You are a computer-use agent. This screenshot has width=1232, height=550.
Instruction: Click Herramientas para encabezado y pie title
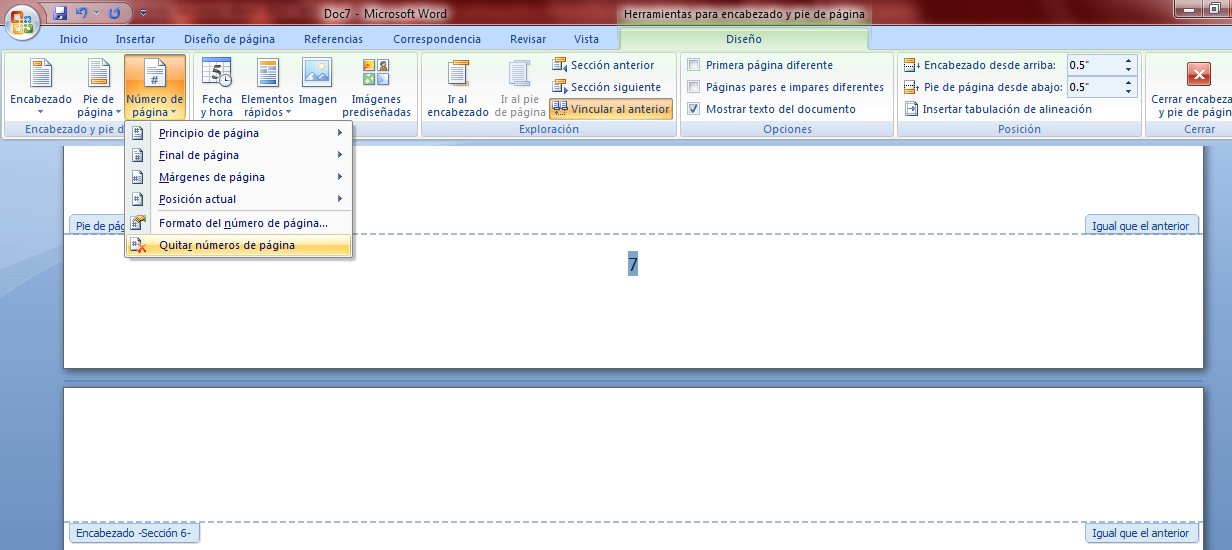745,14
